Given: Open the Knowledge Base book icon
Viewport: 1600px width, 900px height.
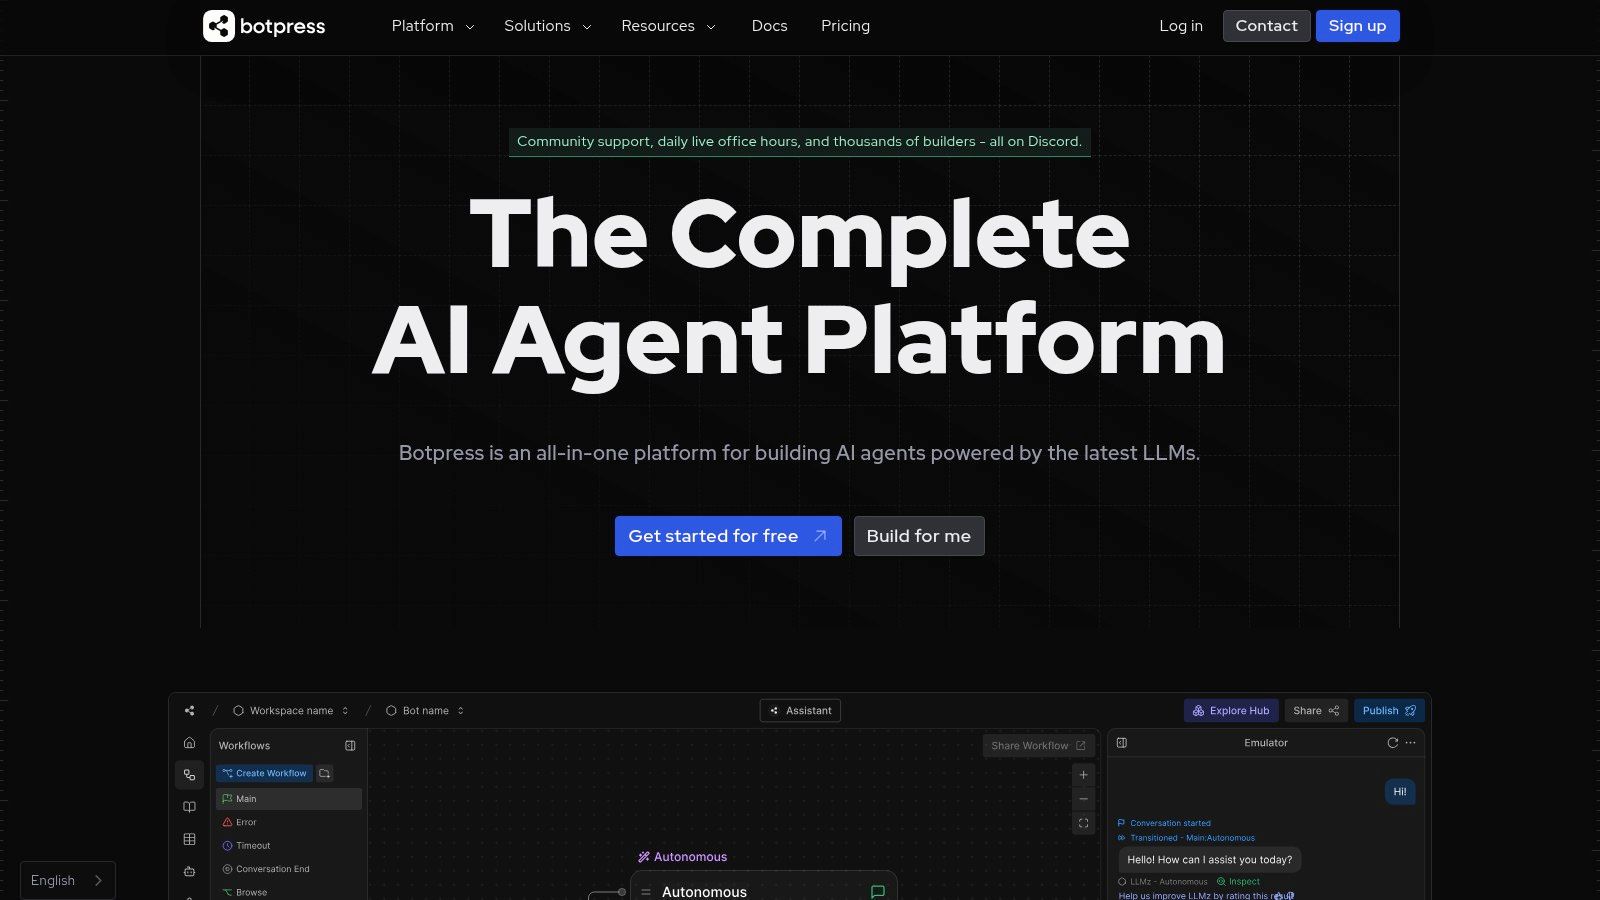Looking at the screenshot, I should (189, 807).
